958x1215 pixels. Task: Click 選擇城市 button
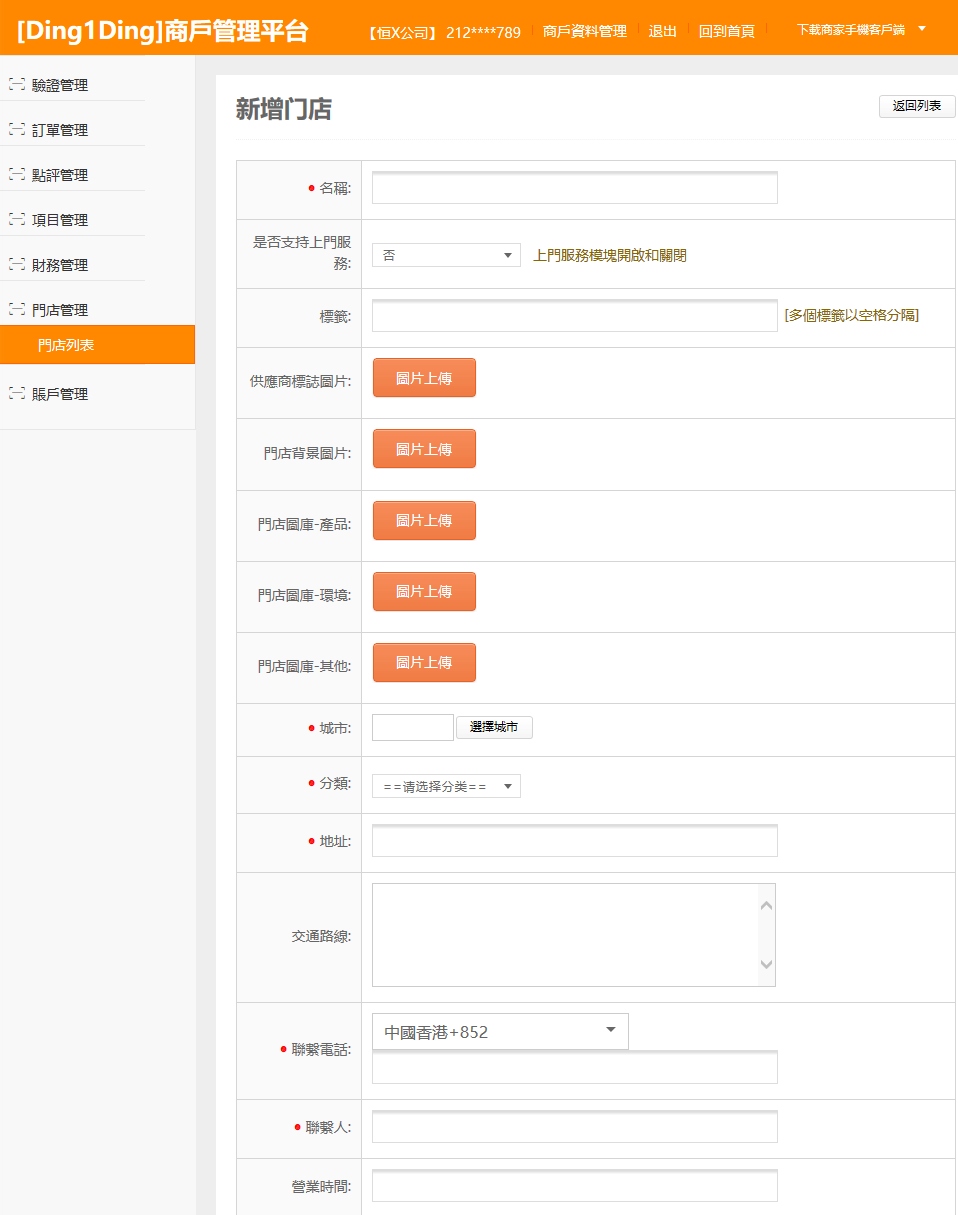[494, 727]
